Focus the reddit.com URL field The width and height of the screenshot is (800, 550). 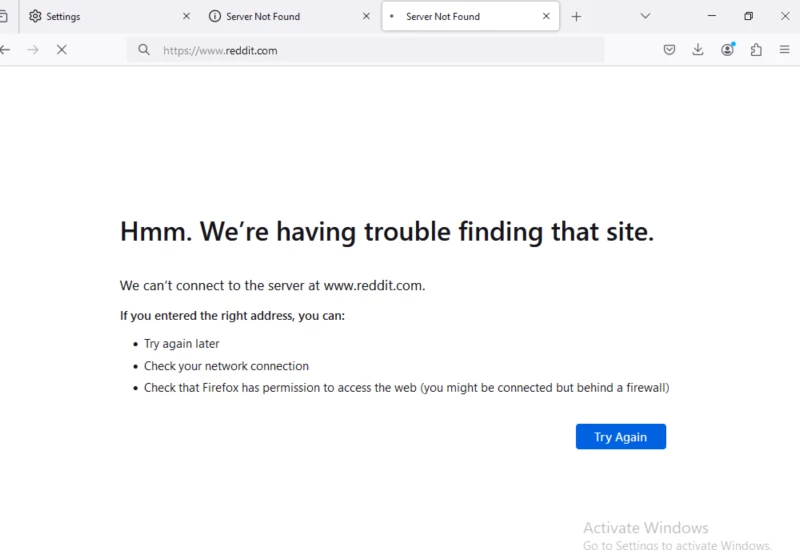[365, 51]
